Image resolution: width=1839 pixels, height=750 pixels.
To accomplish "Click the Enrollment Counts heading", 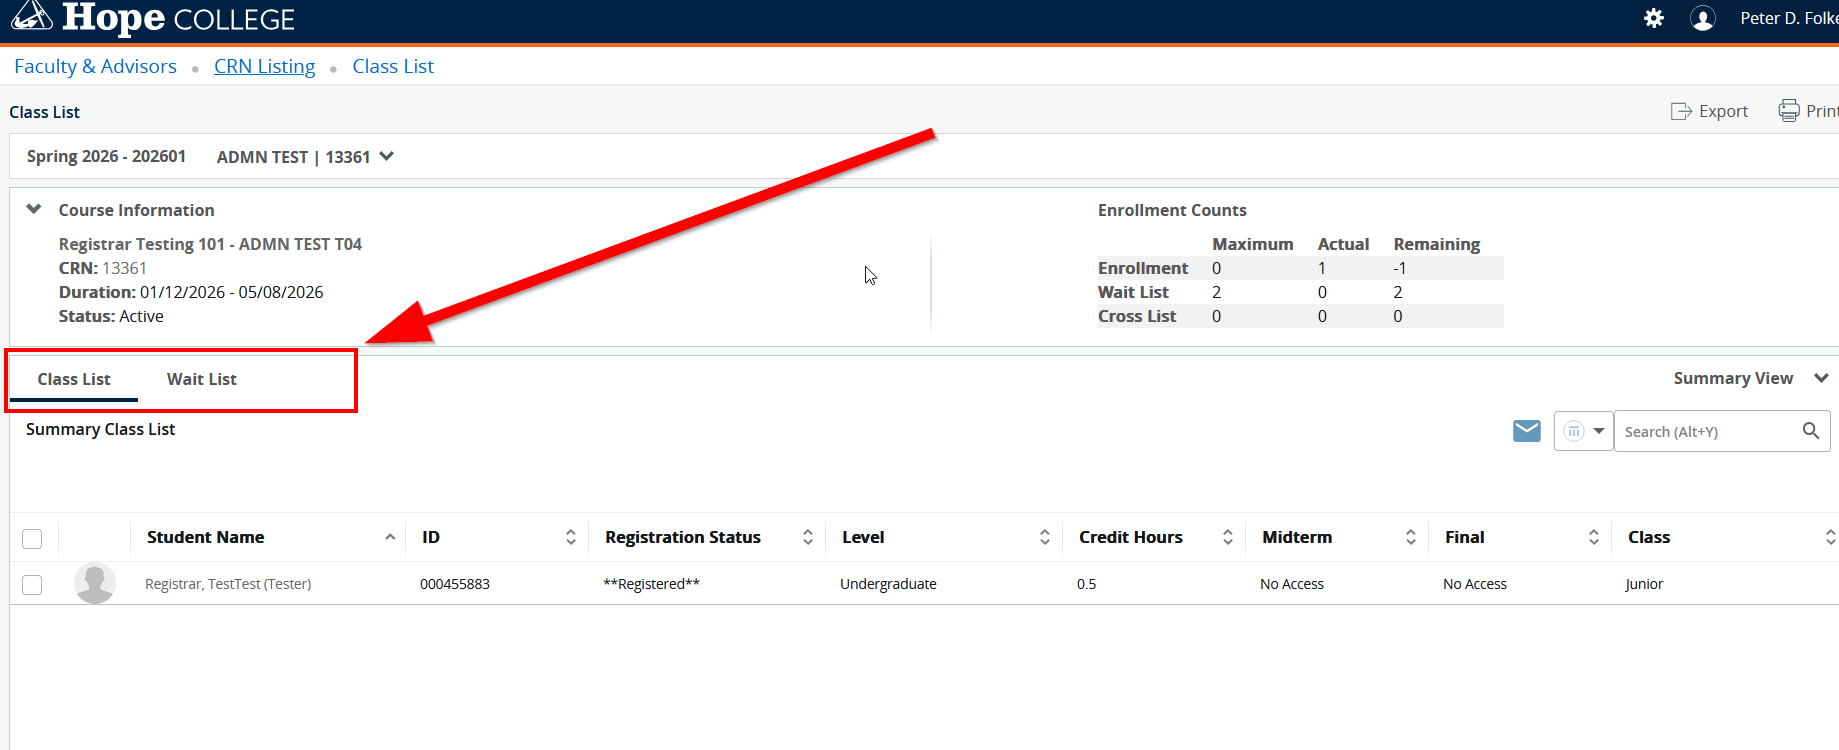I will pyautogui.click(x=1172, y=210).
